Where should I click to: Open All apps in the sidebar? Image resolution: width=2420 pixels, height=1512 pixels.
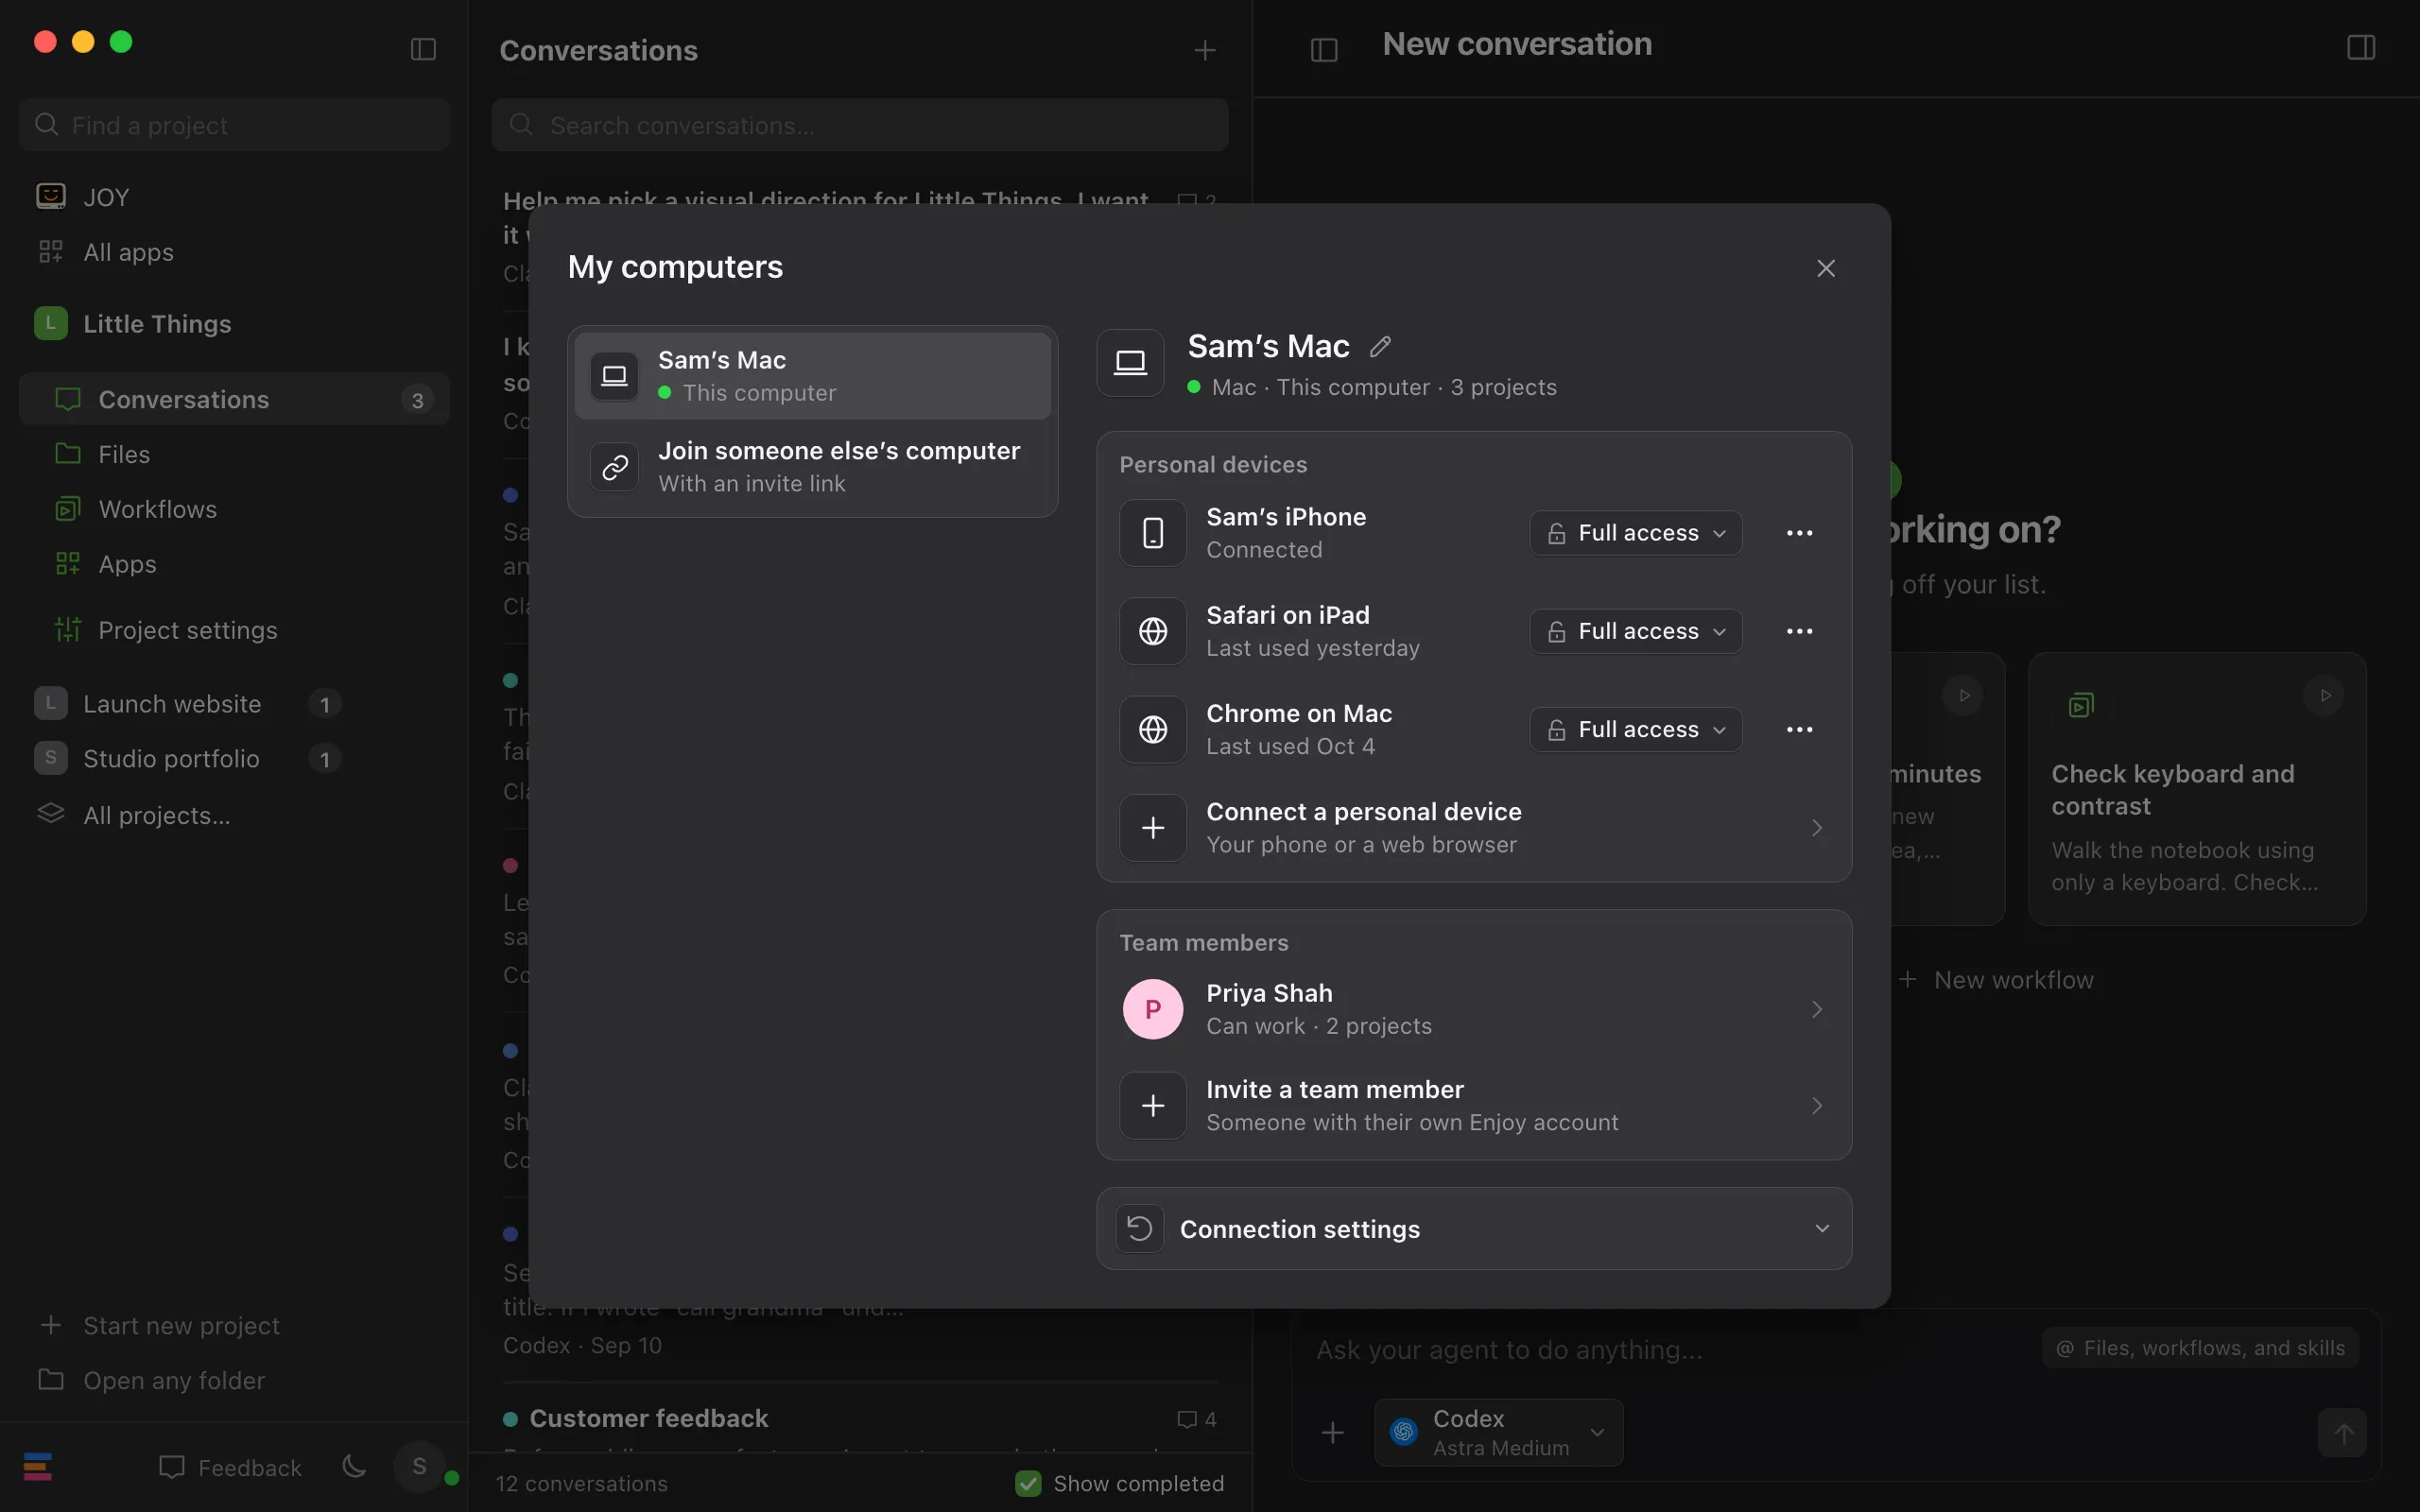[x=234, y=252]
